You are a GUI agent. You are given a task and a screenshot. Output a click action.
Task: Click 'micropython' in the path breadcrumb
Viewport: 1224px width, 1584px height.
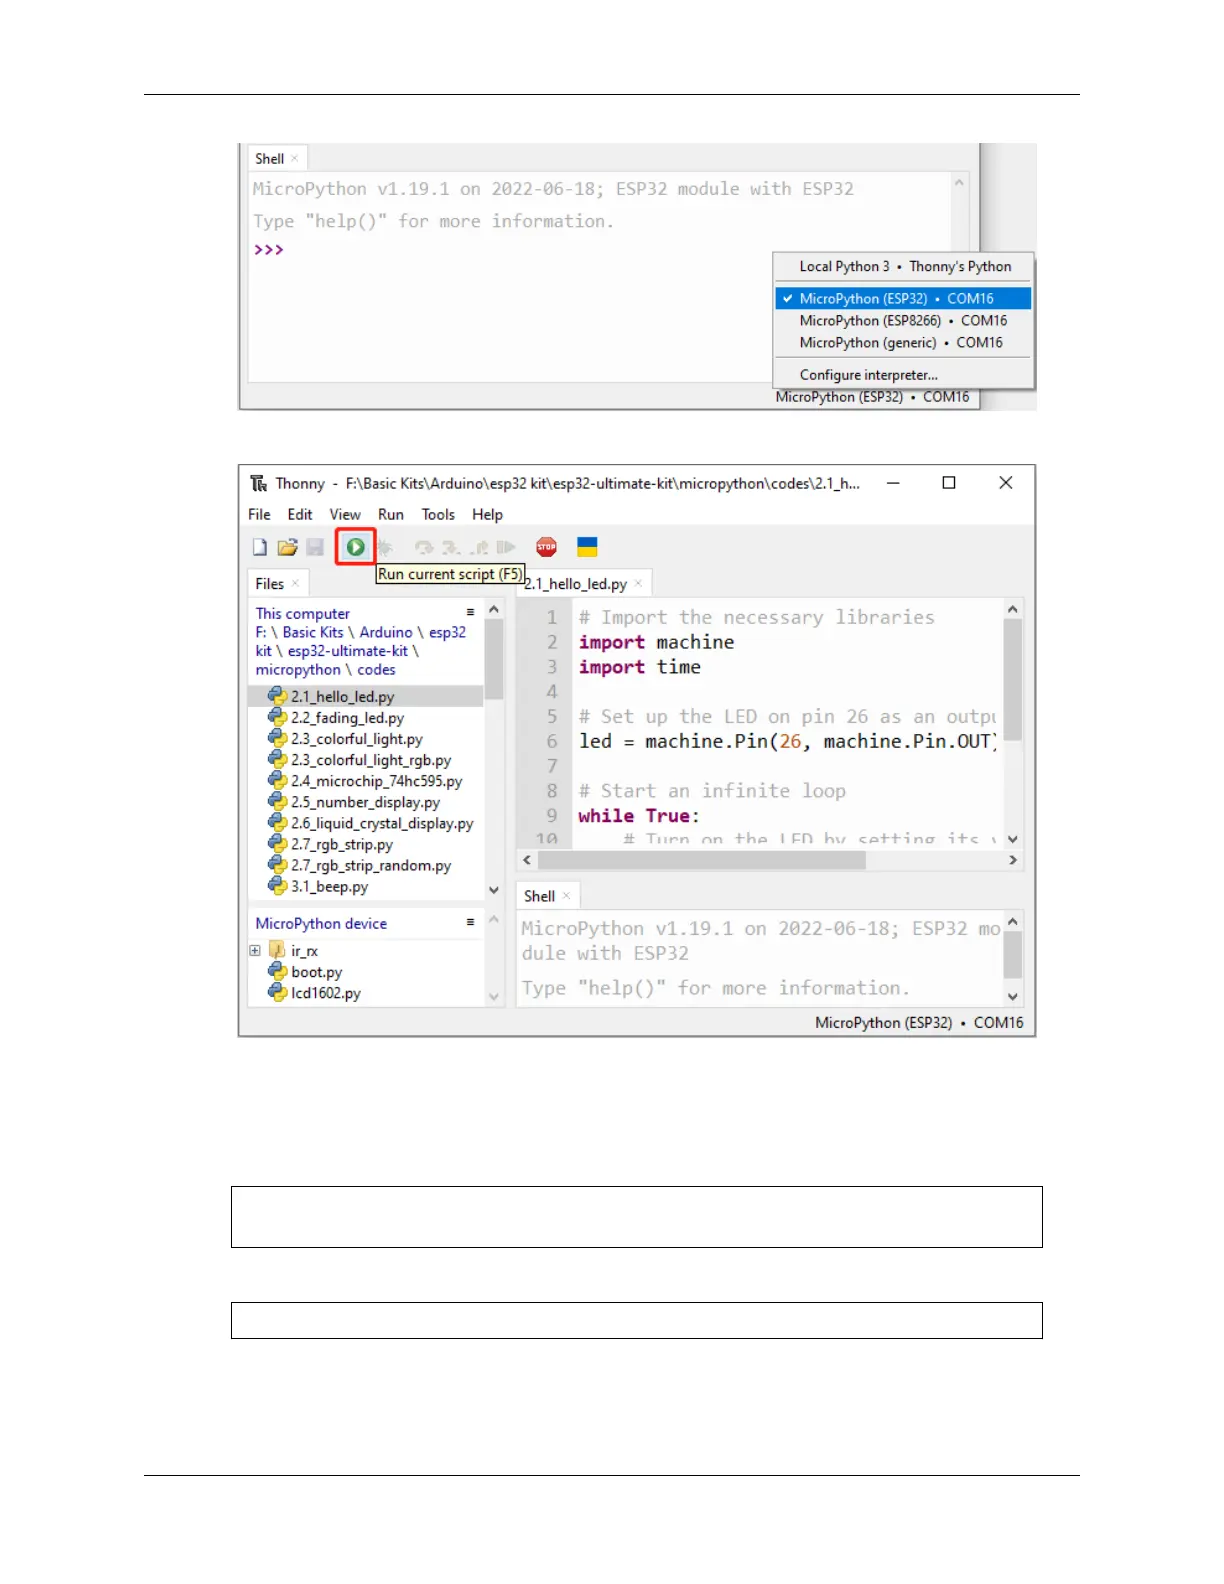pos(298,670)
